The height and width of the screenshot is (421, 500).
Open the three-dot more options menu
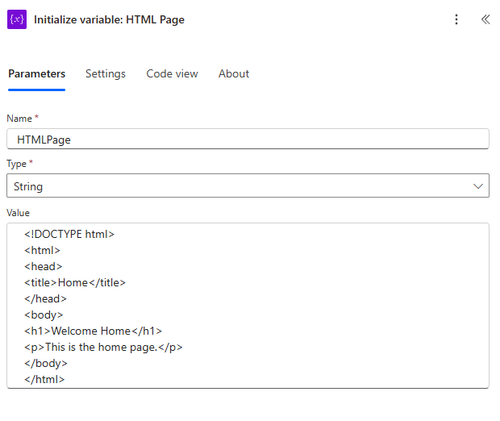(456, 19)
